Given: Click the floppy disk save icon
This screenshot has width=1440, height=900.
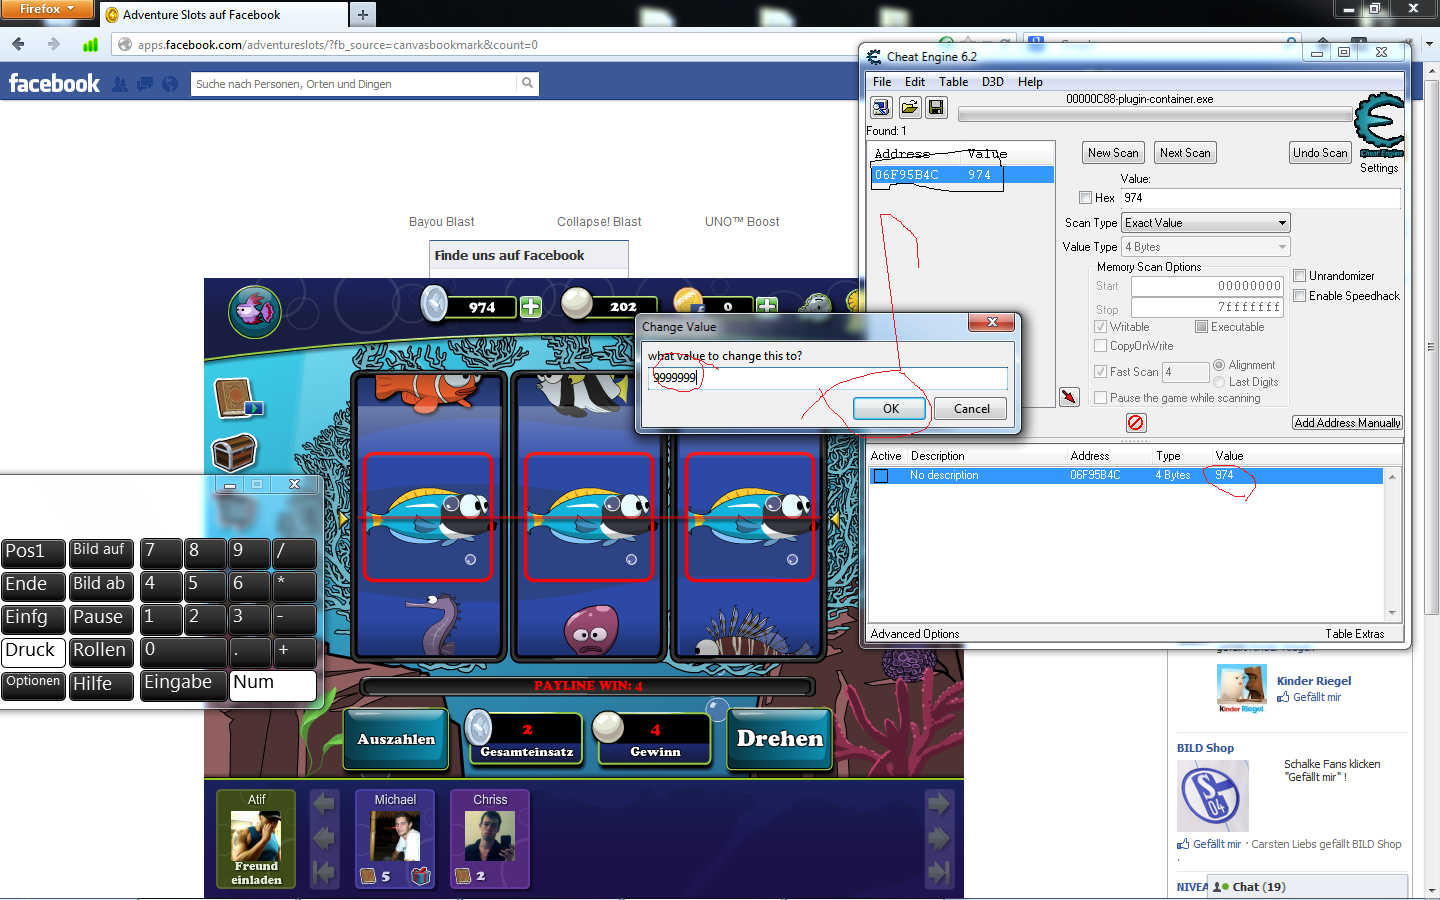Looking at the screenshot, I should pos(936,107).
